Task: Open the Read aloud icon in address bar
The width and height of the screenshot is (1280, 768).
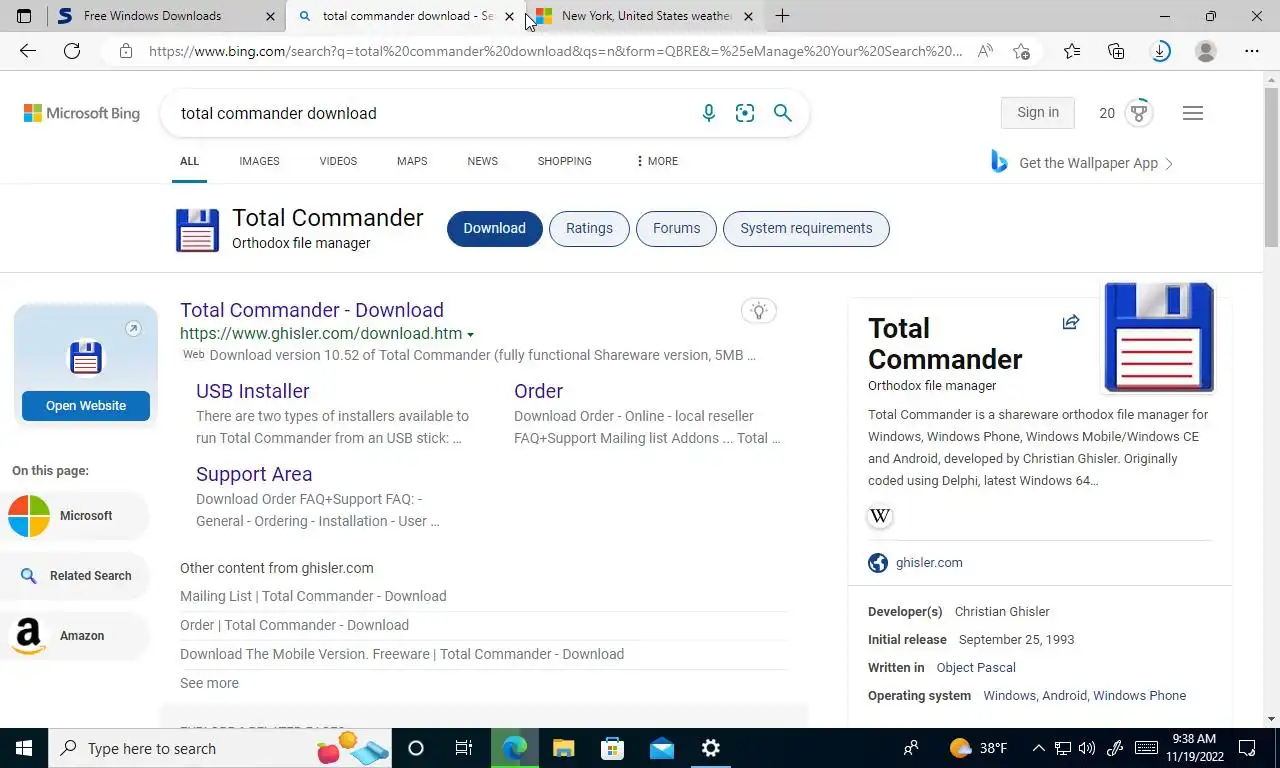Action: click(985, 51)
